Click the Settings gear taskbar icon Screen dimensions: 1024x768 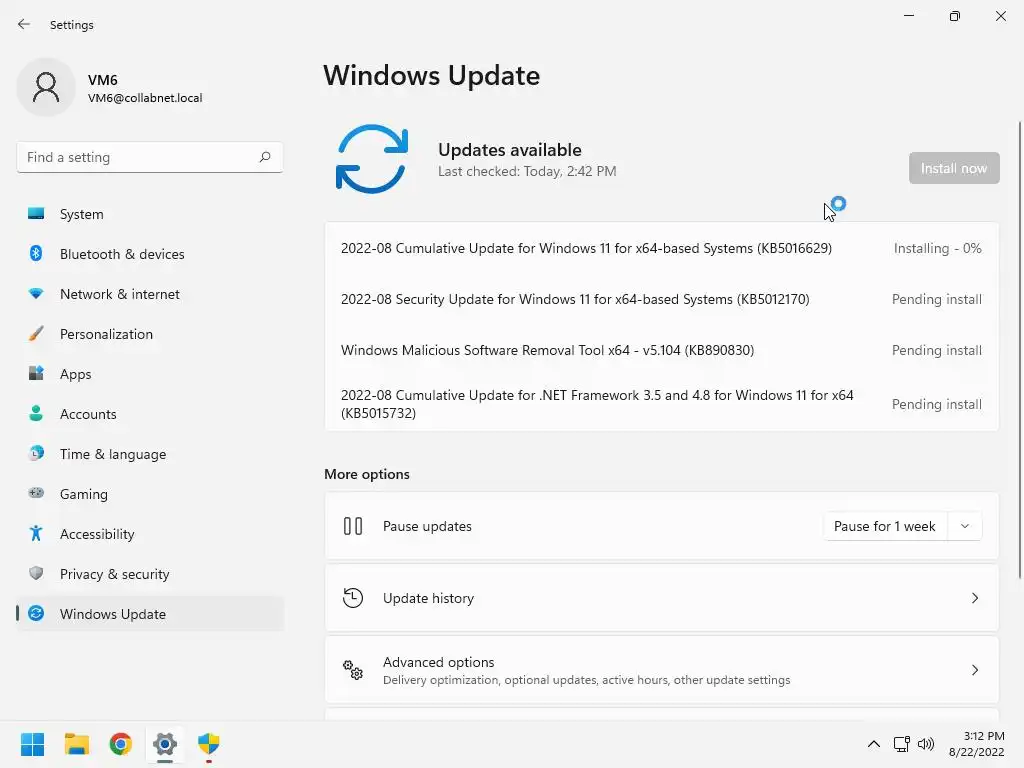click(x=165, y=744)
